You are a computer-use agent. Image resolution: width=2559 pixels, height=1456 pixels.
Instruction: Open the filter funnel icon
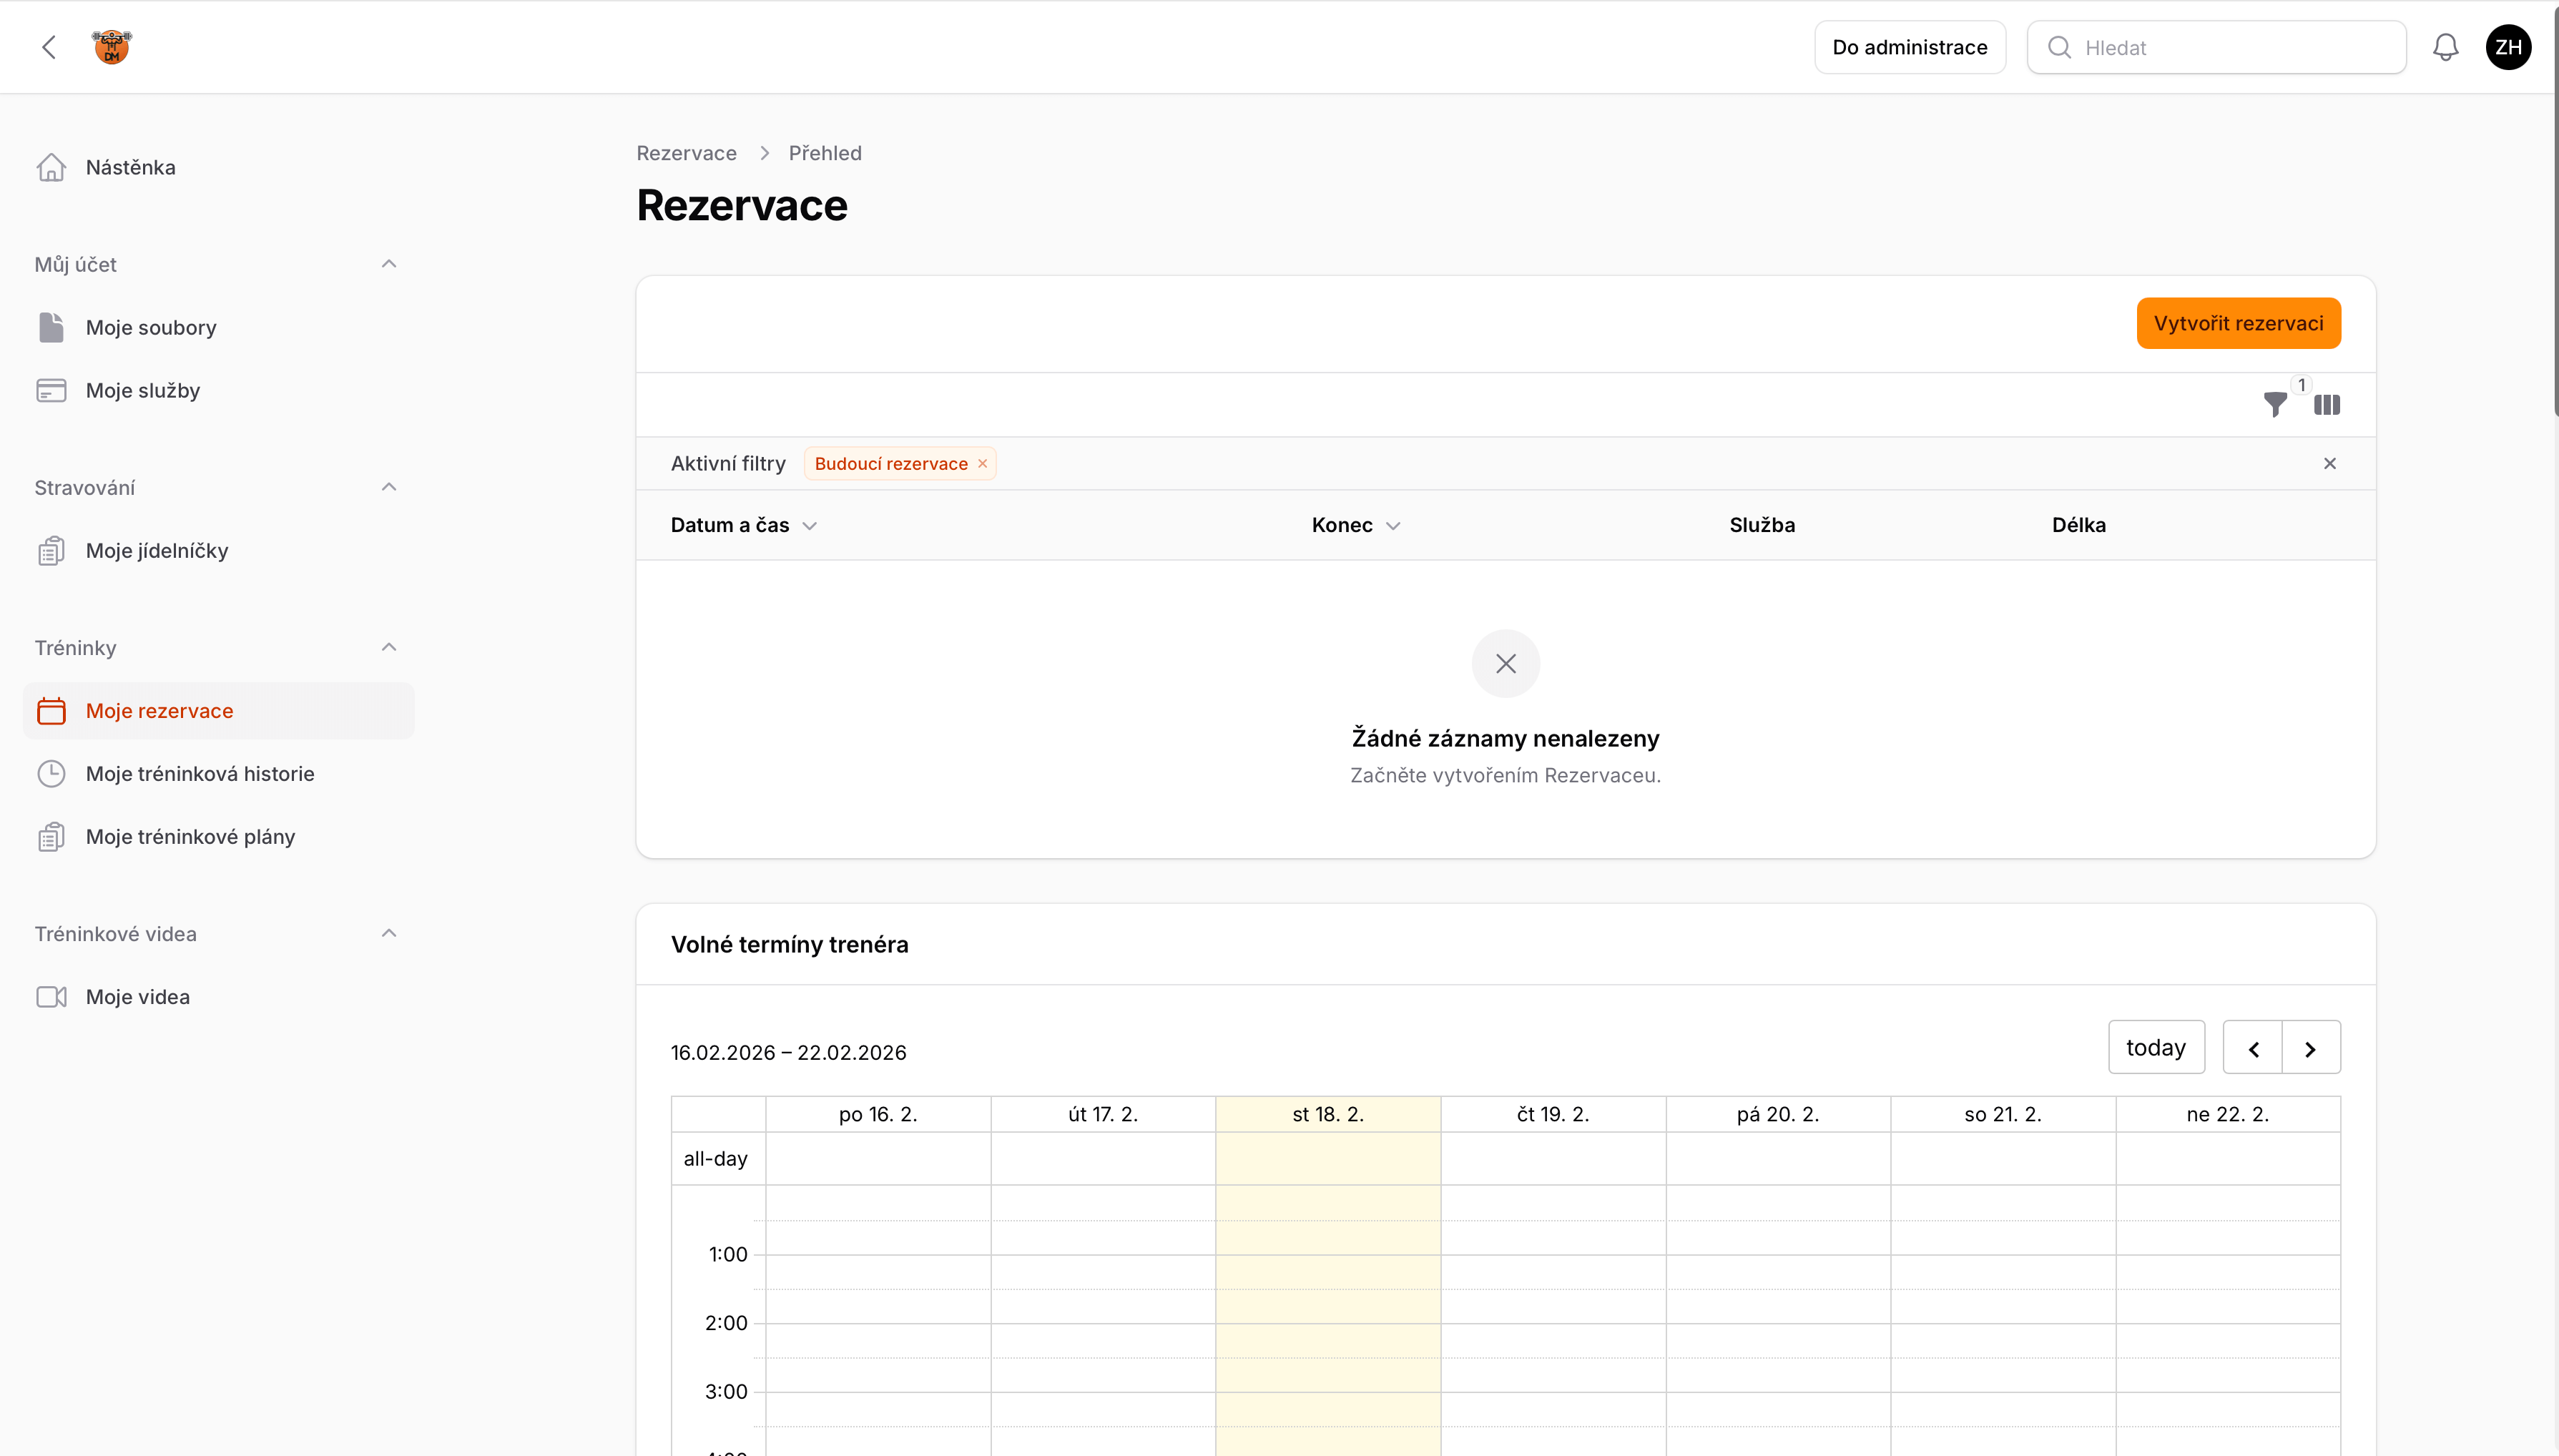click(x=2275, y=404)
